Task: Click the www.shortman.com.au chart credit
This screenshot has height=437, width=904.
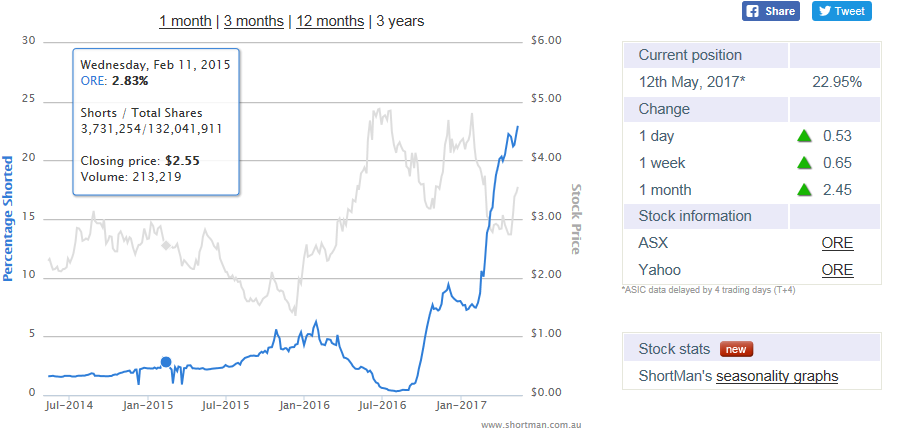Action: tap(530, 425)
